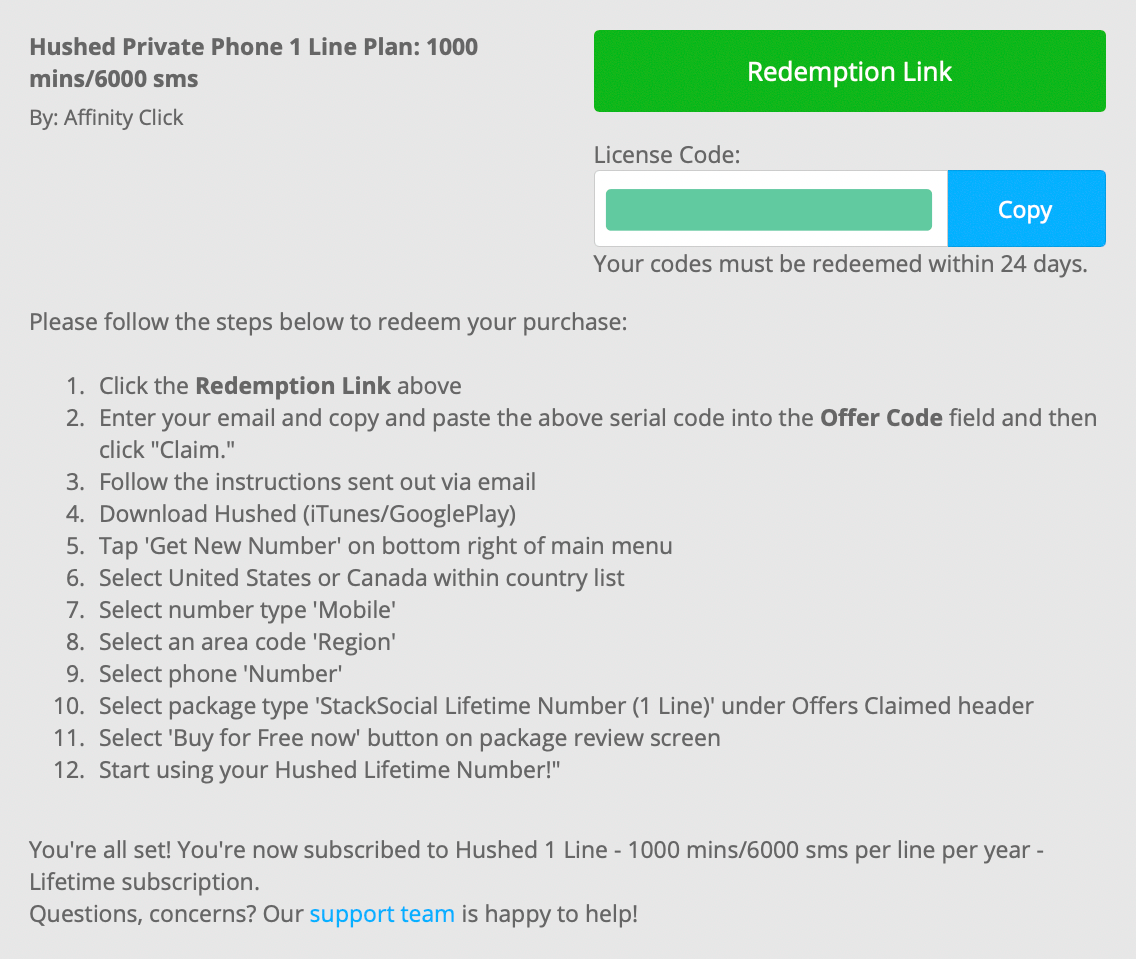Click the 'StackSocial Lifetime Number (1 Line)' step

pyautogui.click(x=567, y=705)
